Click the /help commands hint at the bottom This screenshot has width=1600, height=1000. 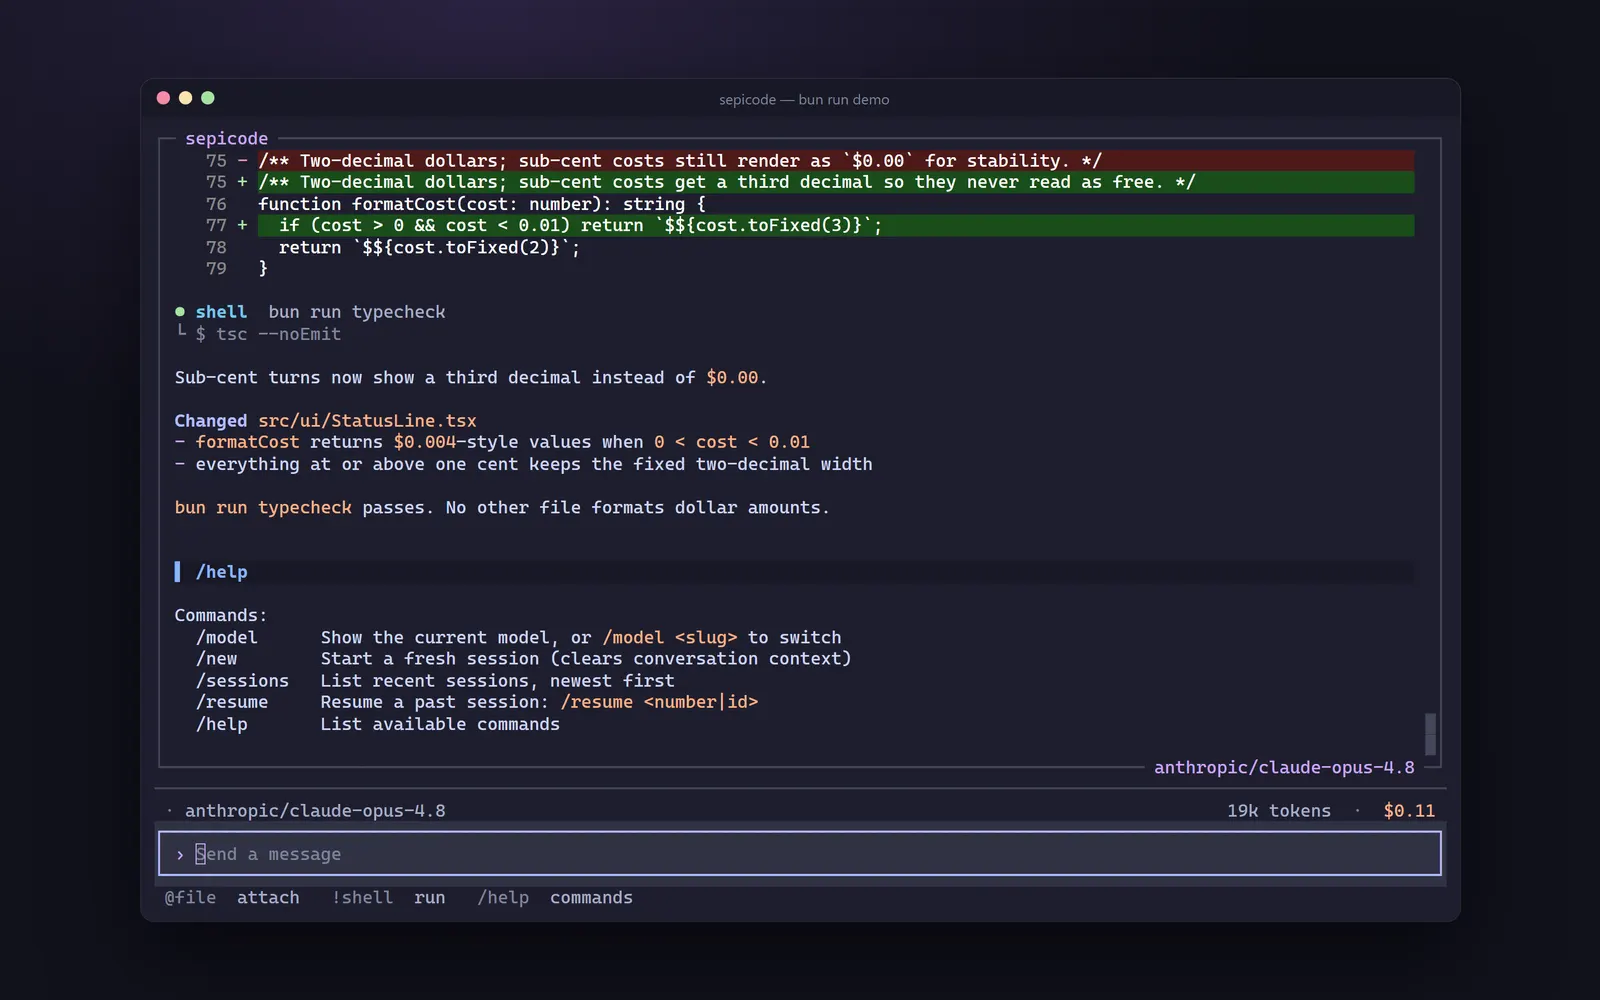[555, 898]
